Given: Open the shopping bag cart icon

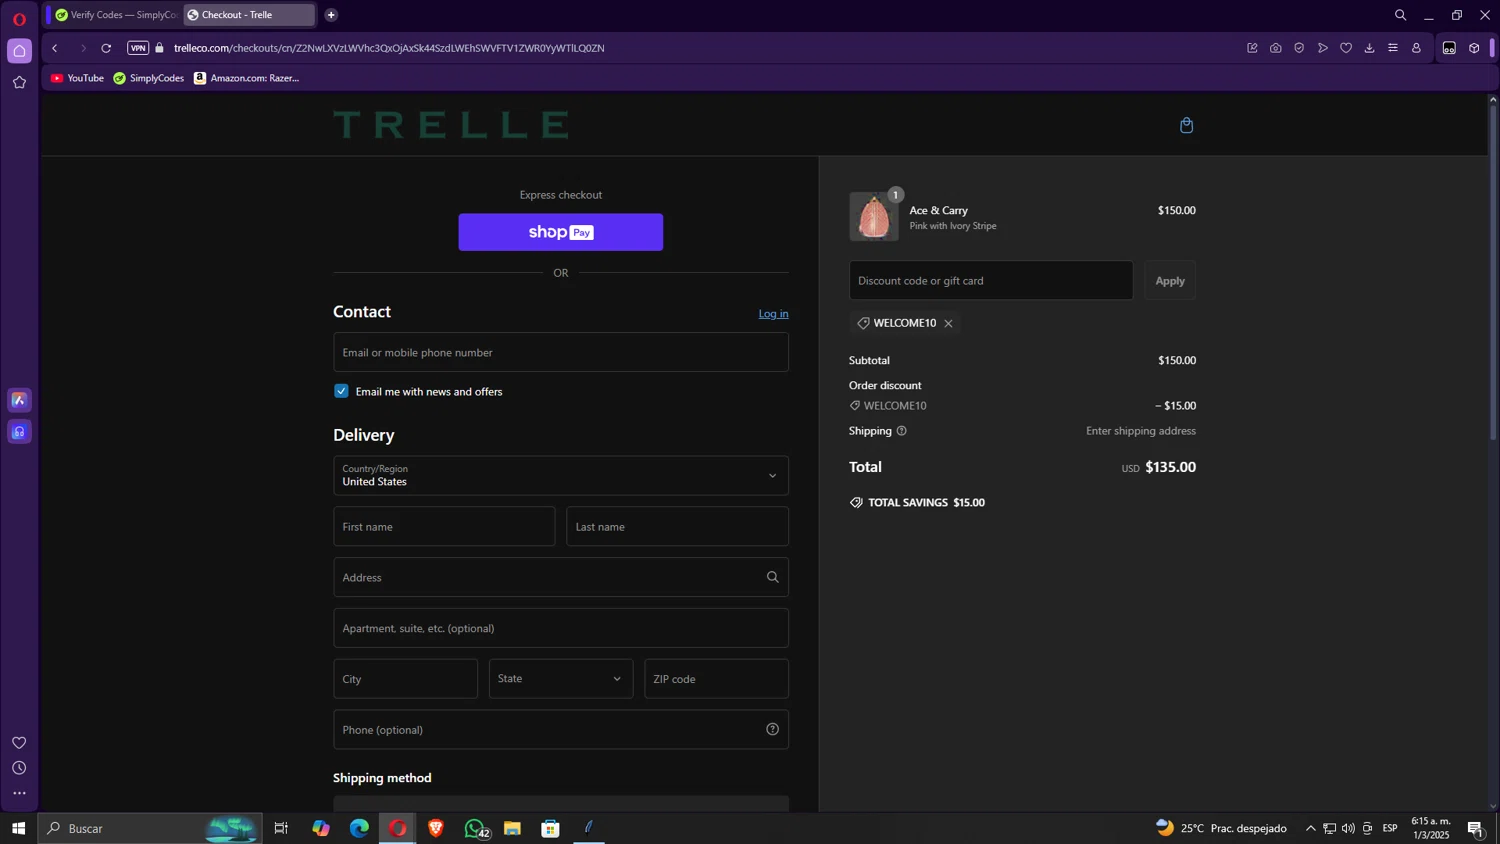Looking at the screenshot, I should pos(1186,125).
